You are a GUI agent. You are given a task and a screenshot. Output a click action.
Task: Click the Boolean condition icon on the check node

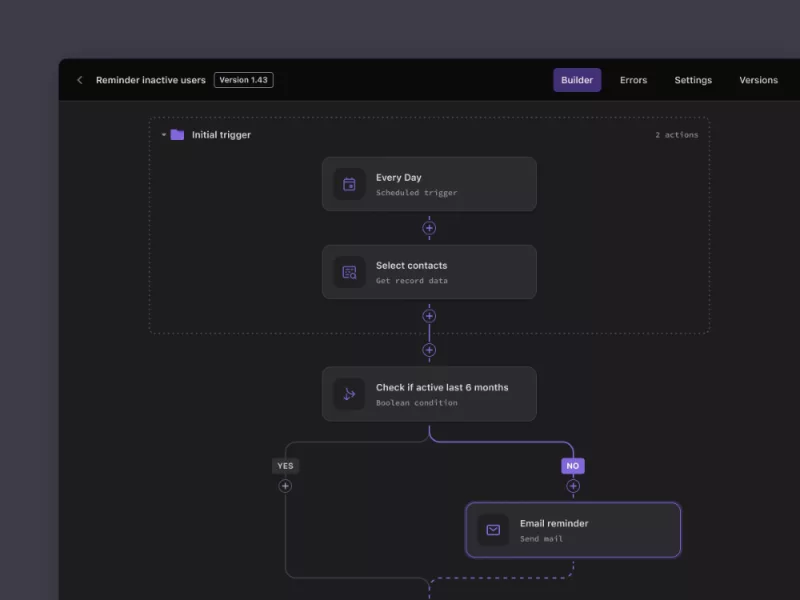click(x=348, y=394)
